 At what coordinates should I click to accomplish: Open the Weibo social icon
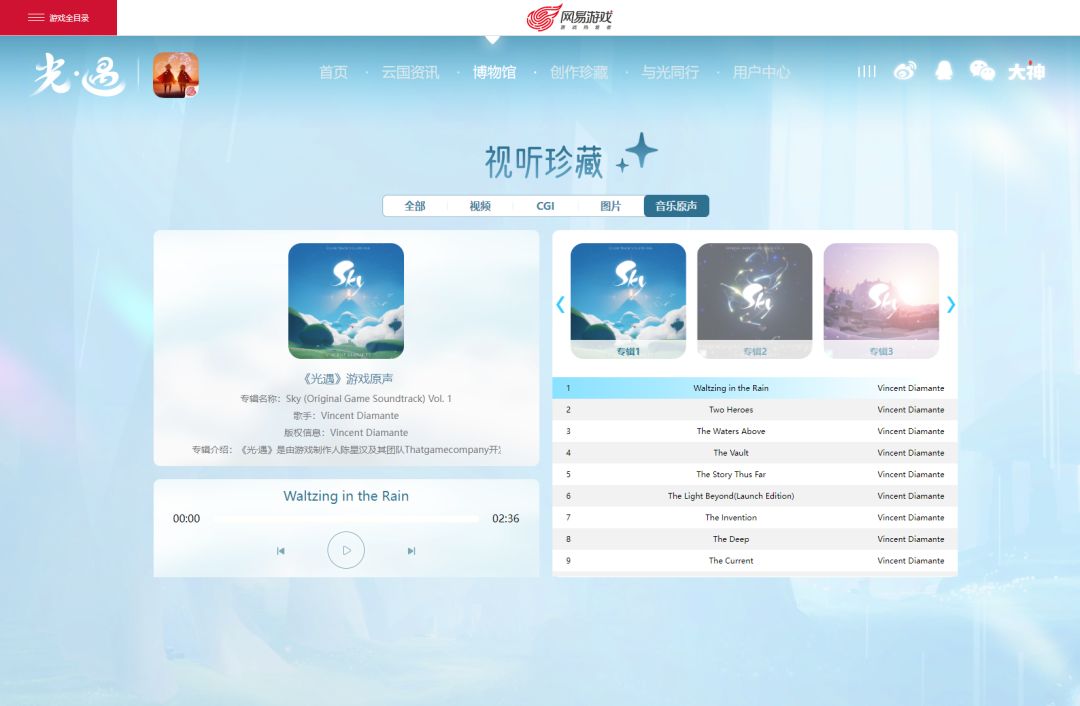point(905,71)
